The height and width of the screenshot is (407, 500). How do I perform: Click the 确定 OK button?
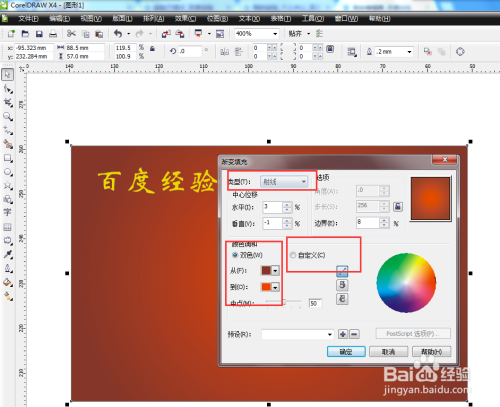(x=346, y=352)
